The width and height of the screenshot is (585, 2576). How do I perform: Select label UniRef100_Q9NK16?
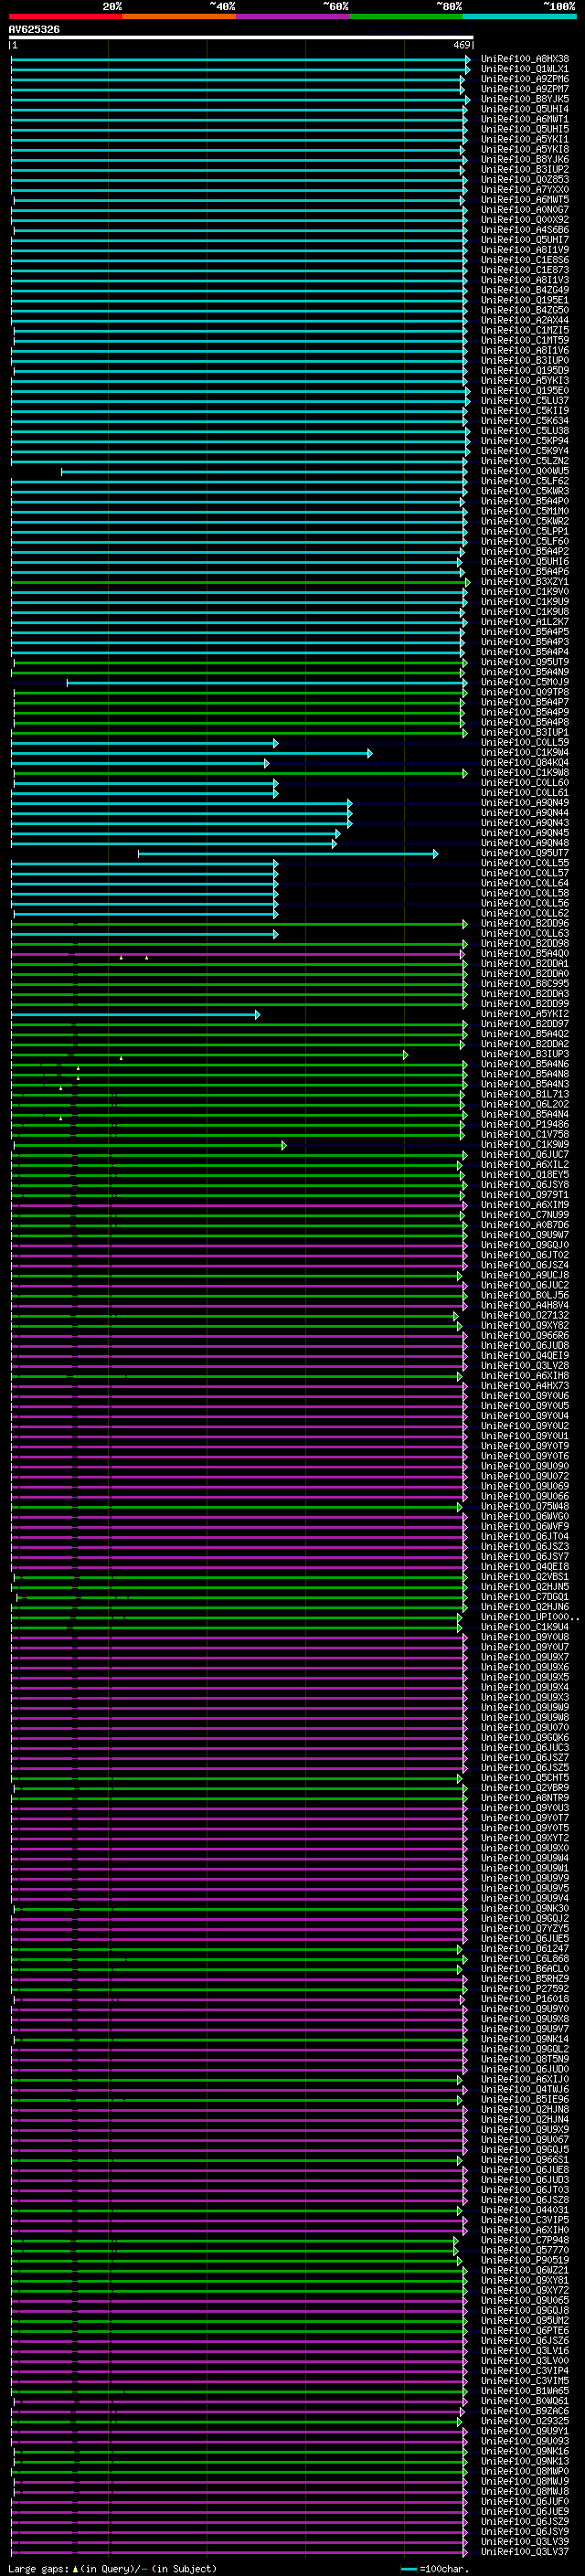524,2451
